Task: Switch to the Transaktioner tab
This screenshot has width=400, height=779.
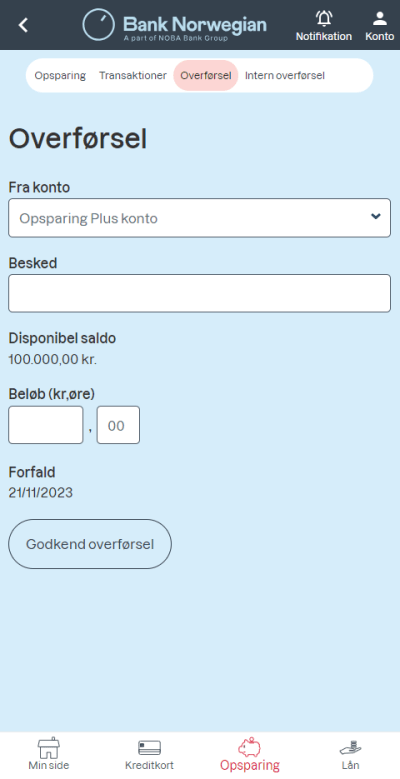Action: (x=133, y=76)
